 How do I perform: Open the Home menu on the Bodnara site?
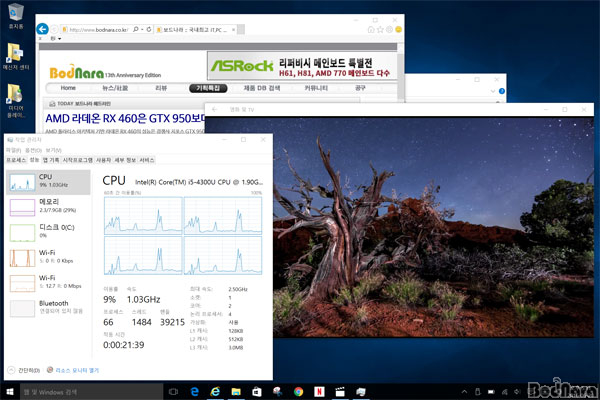click(x=68, y=88)
